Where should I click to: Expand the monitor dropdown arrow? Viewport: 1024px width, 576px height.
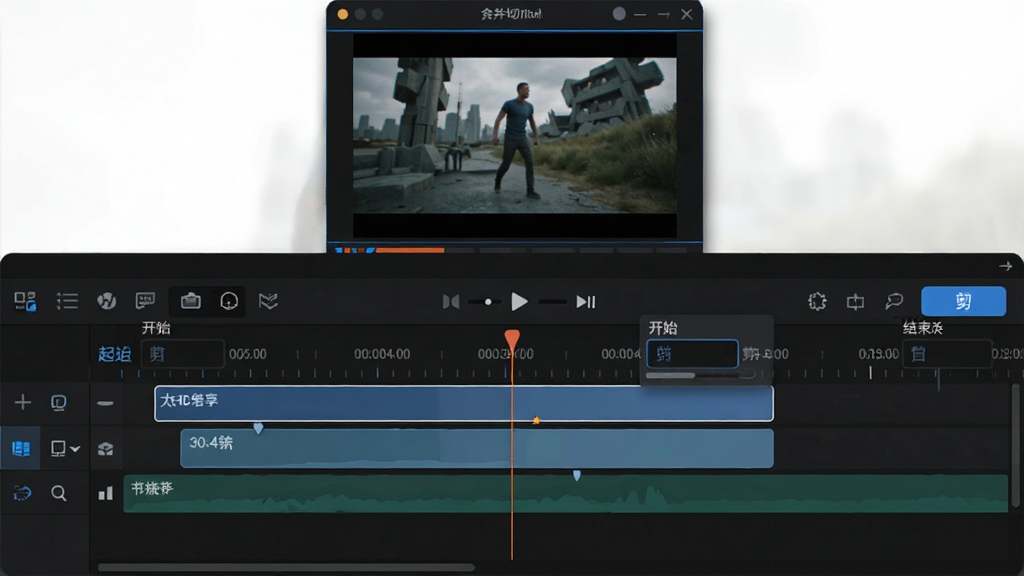click(x=75, y=449)
